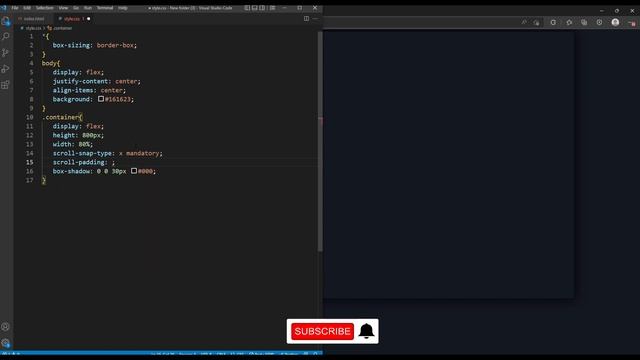Click the notification bell beside SUBSCRIBE
640x360 pixels.
coord(366,331)
